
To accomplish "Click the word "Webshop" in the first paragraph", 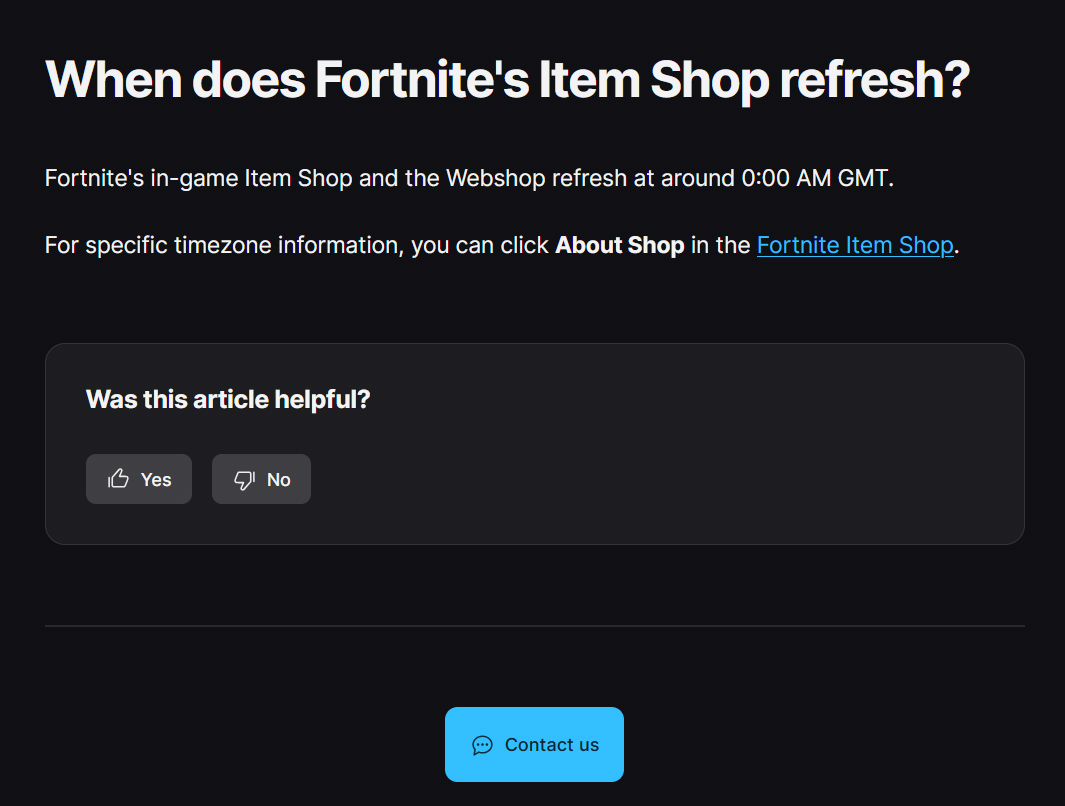I will [496, 178].
